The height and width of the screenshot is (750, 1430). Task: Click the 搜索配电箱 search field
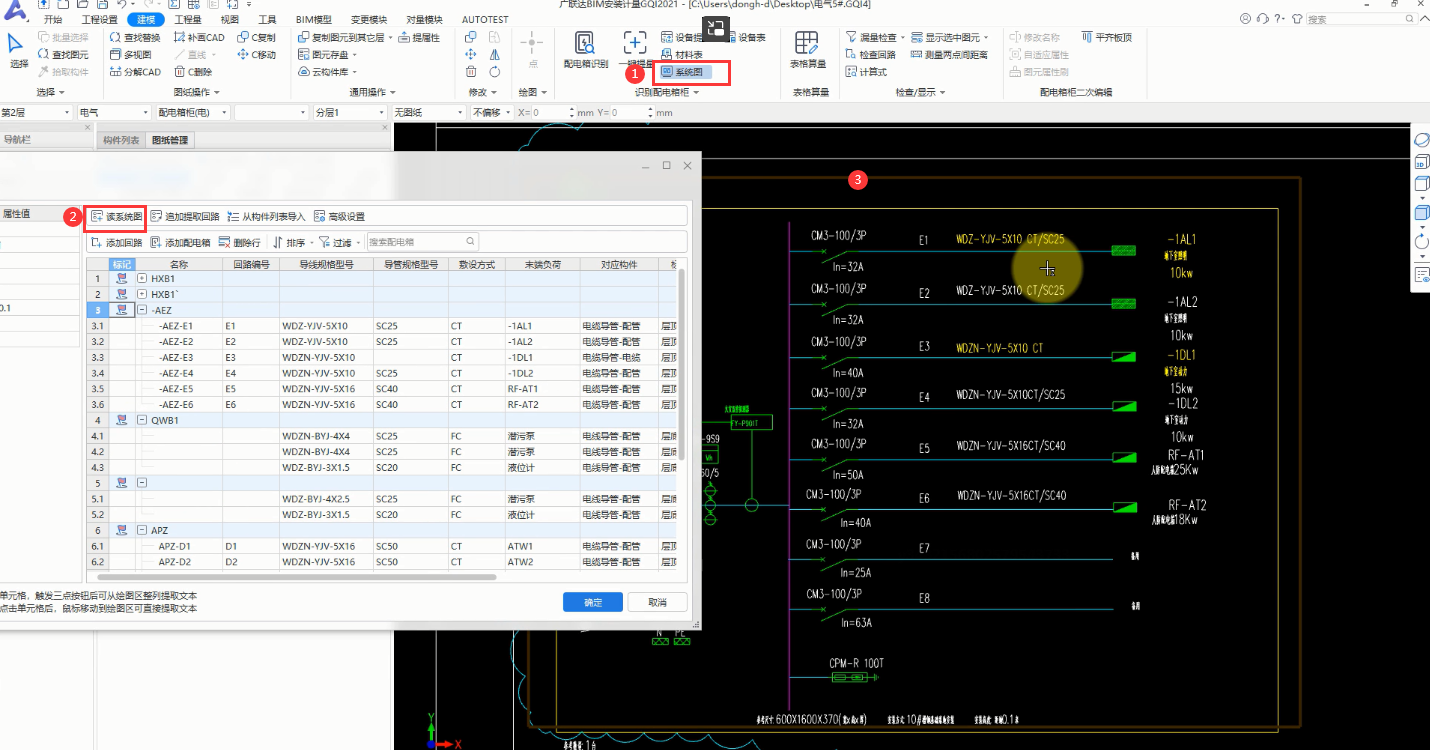[422, 242]
